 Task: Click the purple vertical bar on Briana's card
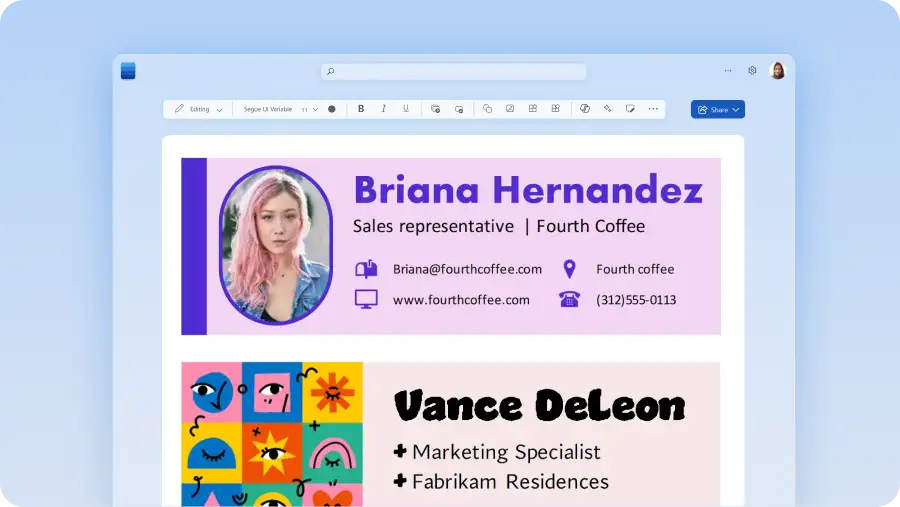tap(194, 246)
